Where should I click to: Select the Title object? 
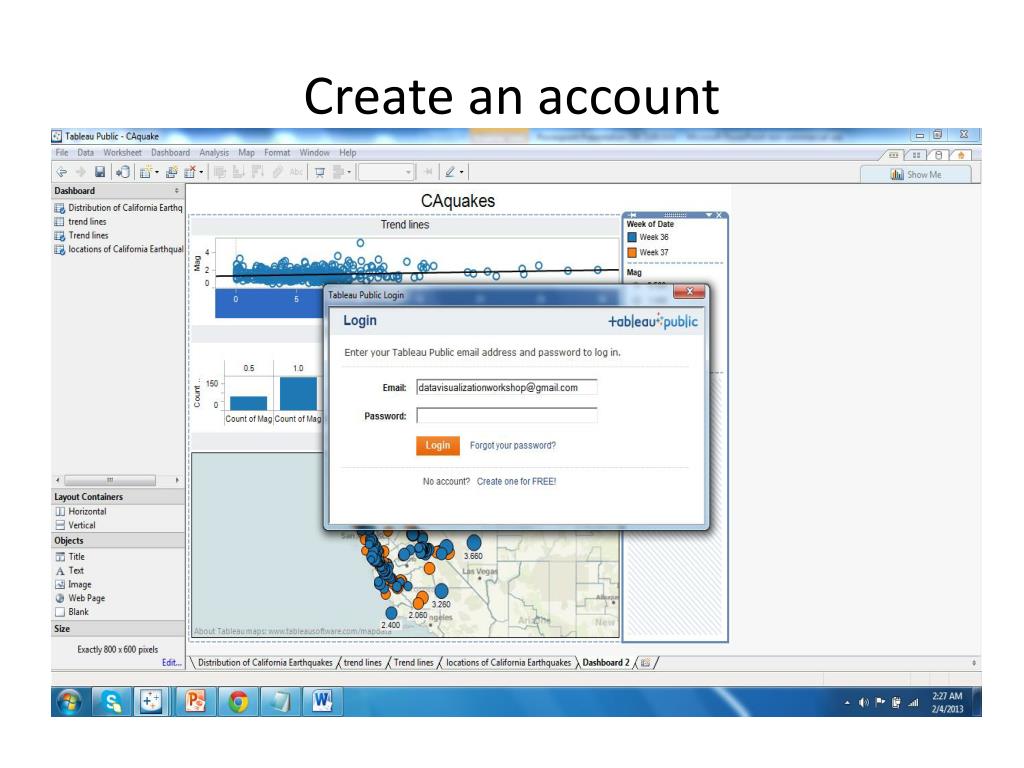click(70, 556)
